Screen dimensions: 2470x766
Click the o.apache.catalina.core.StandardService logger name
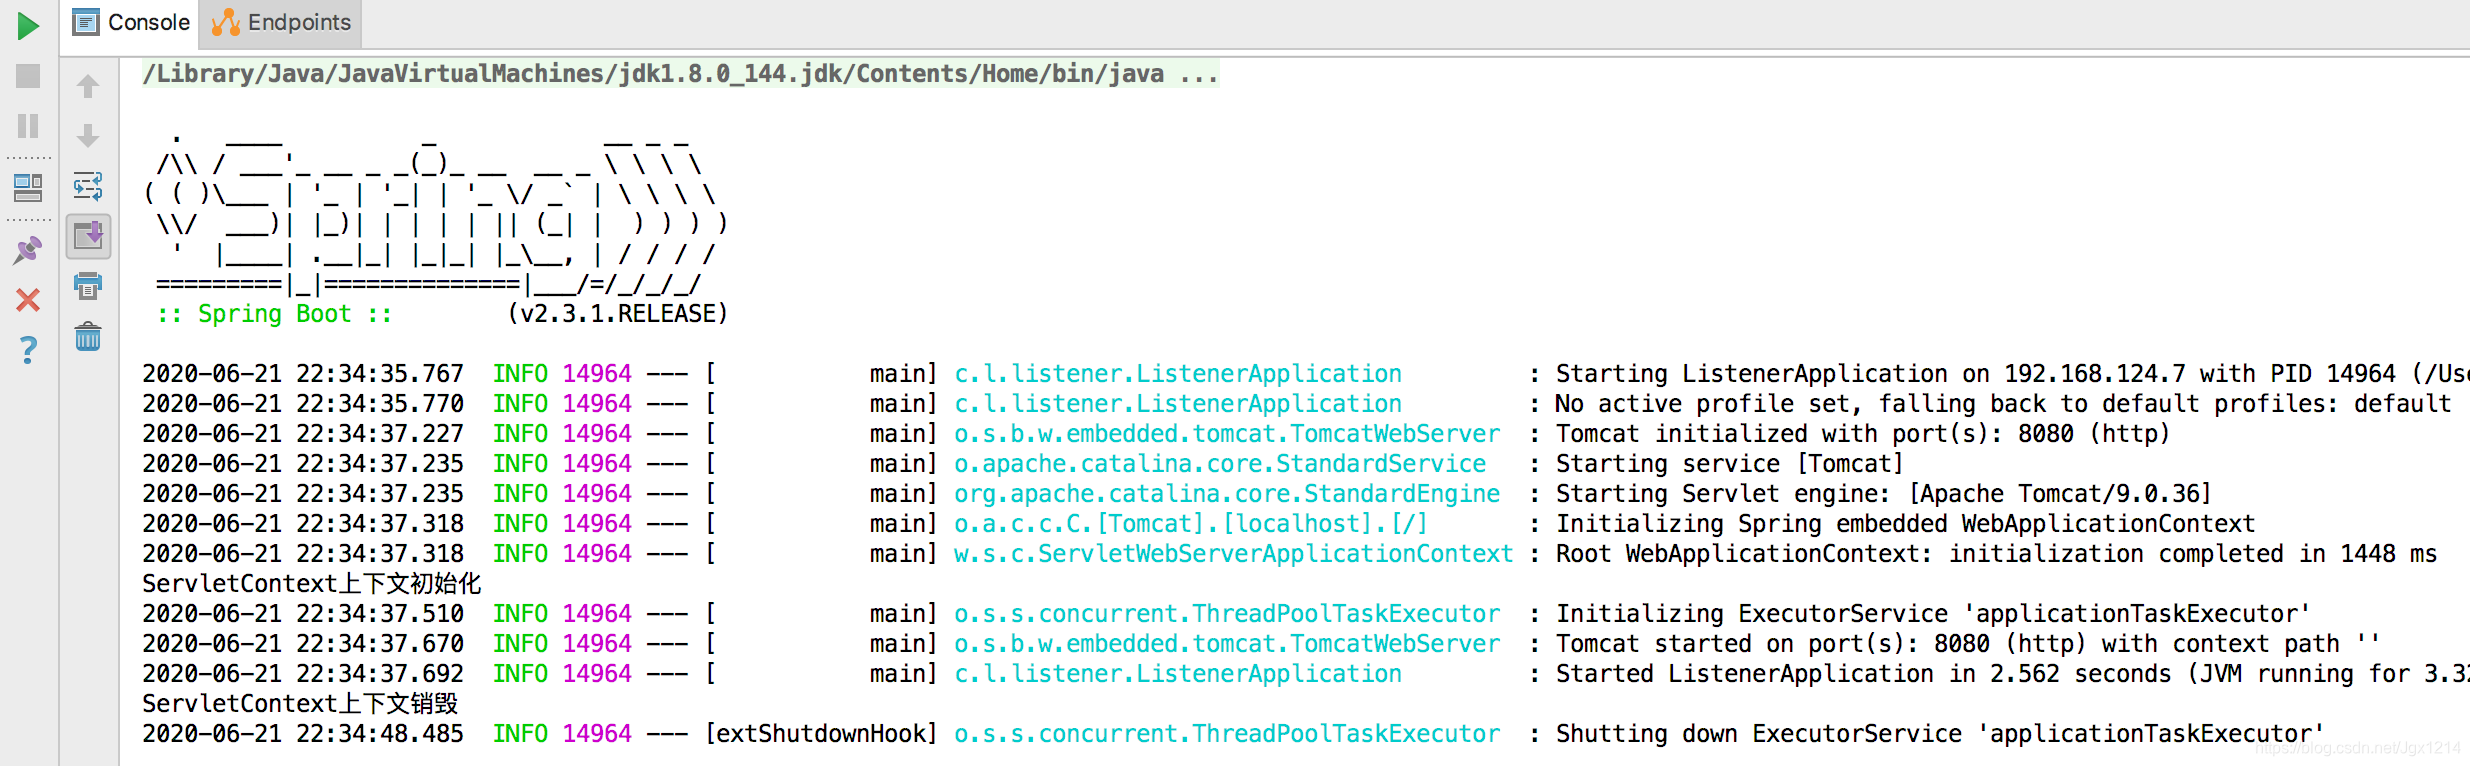[x=1220, y=464]
